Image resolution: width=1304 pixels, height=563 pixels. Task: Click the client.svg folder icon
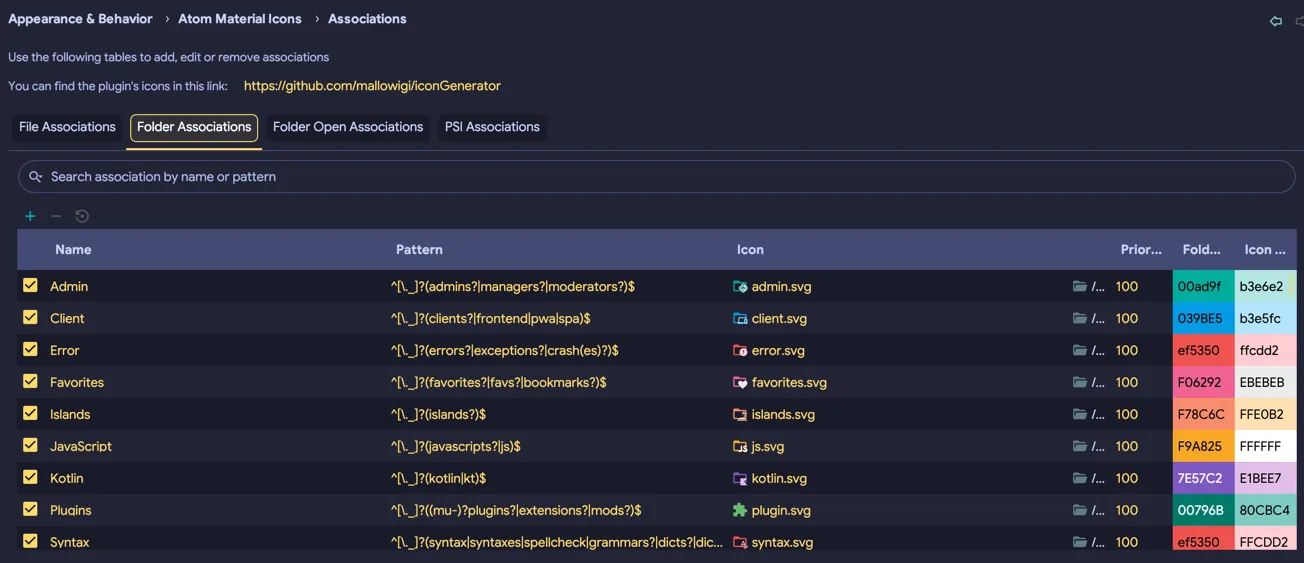click(x=740, y=318)
